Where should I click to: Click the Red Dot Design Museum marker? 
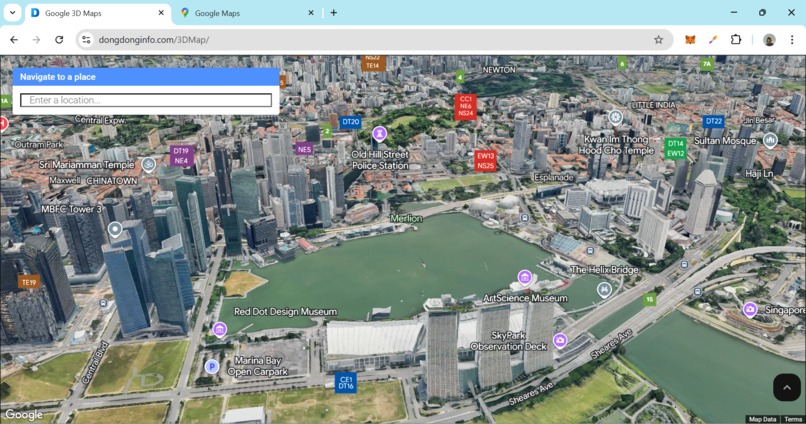coord(219,329)
